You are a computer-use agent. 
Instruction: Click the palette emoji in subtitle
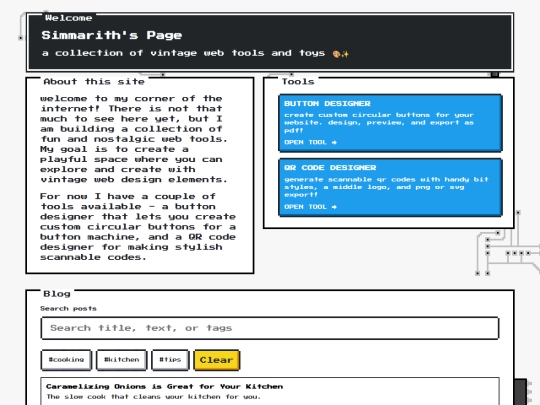click(x=336, y=54)
